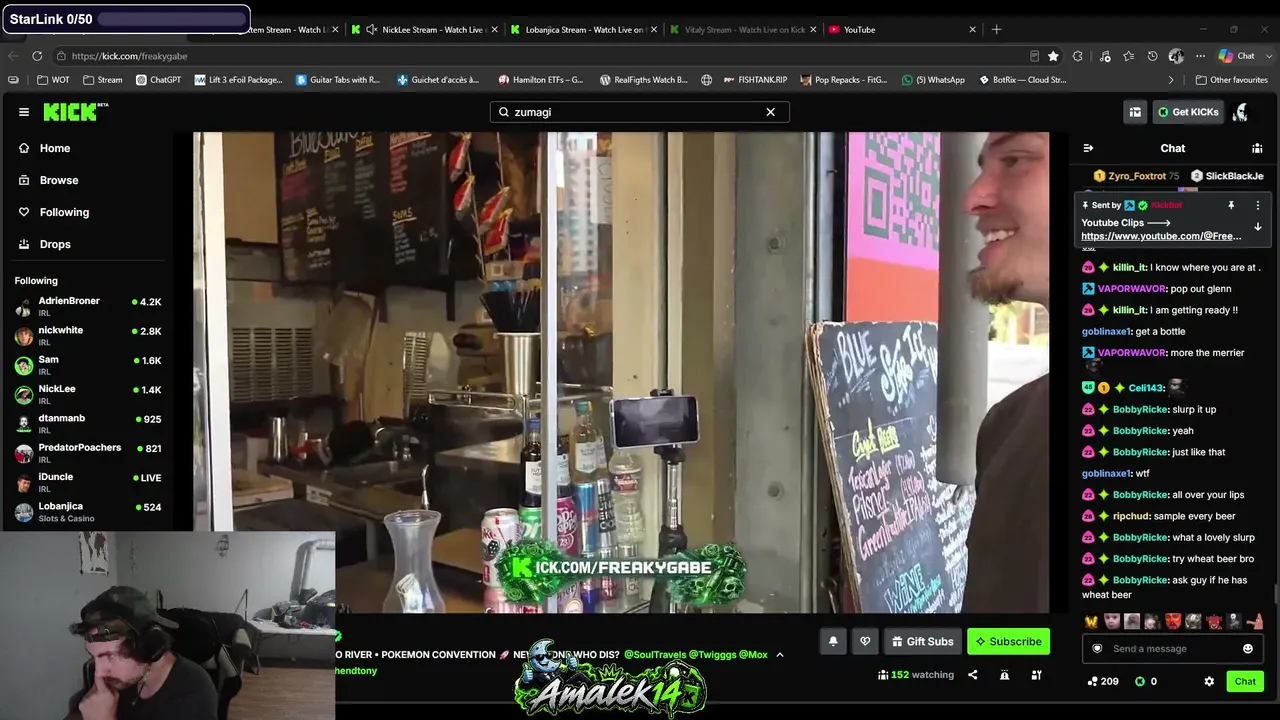The height and width of the screenshot is (720, 1280).
Task: Toggle stream notifications bell
Action: click(x=833, y=641)
